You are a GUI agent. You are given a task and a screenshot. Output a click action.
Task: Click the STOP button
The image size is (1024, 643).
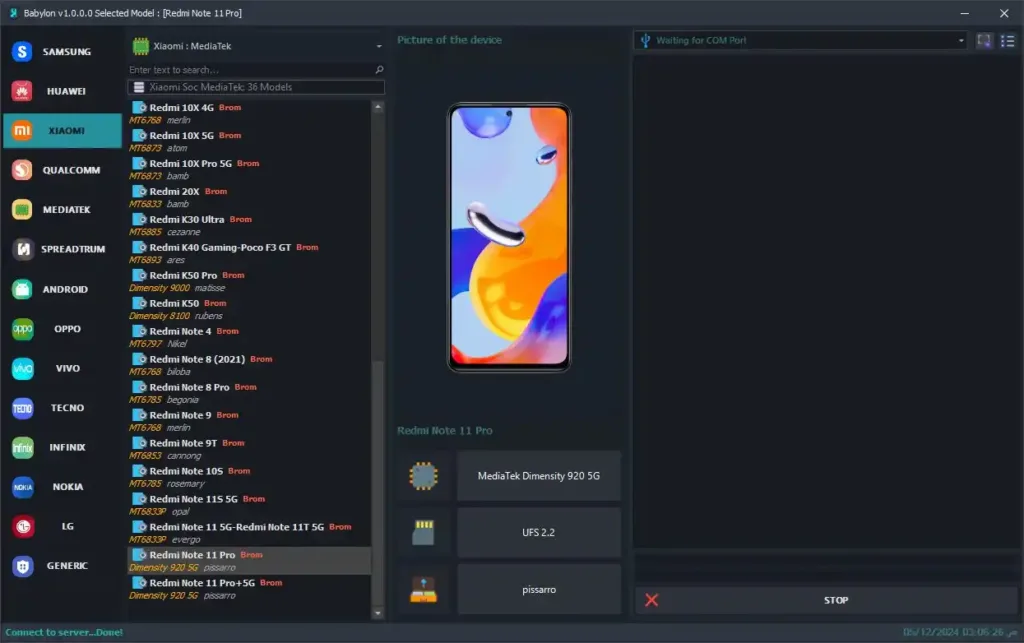click(x=826, y=600)
